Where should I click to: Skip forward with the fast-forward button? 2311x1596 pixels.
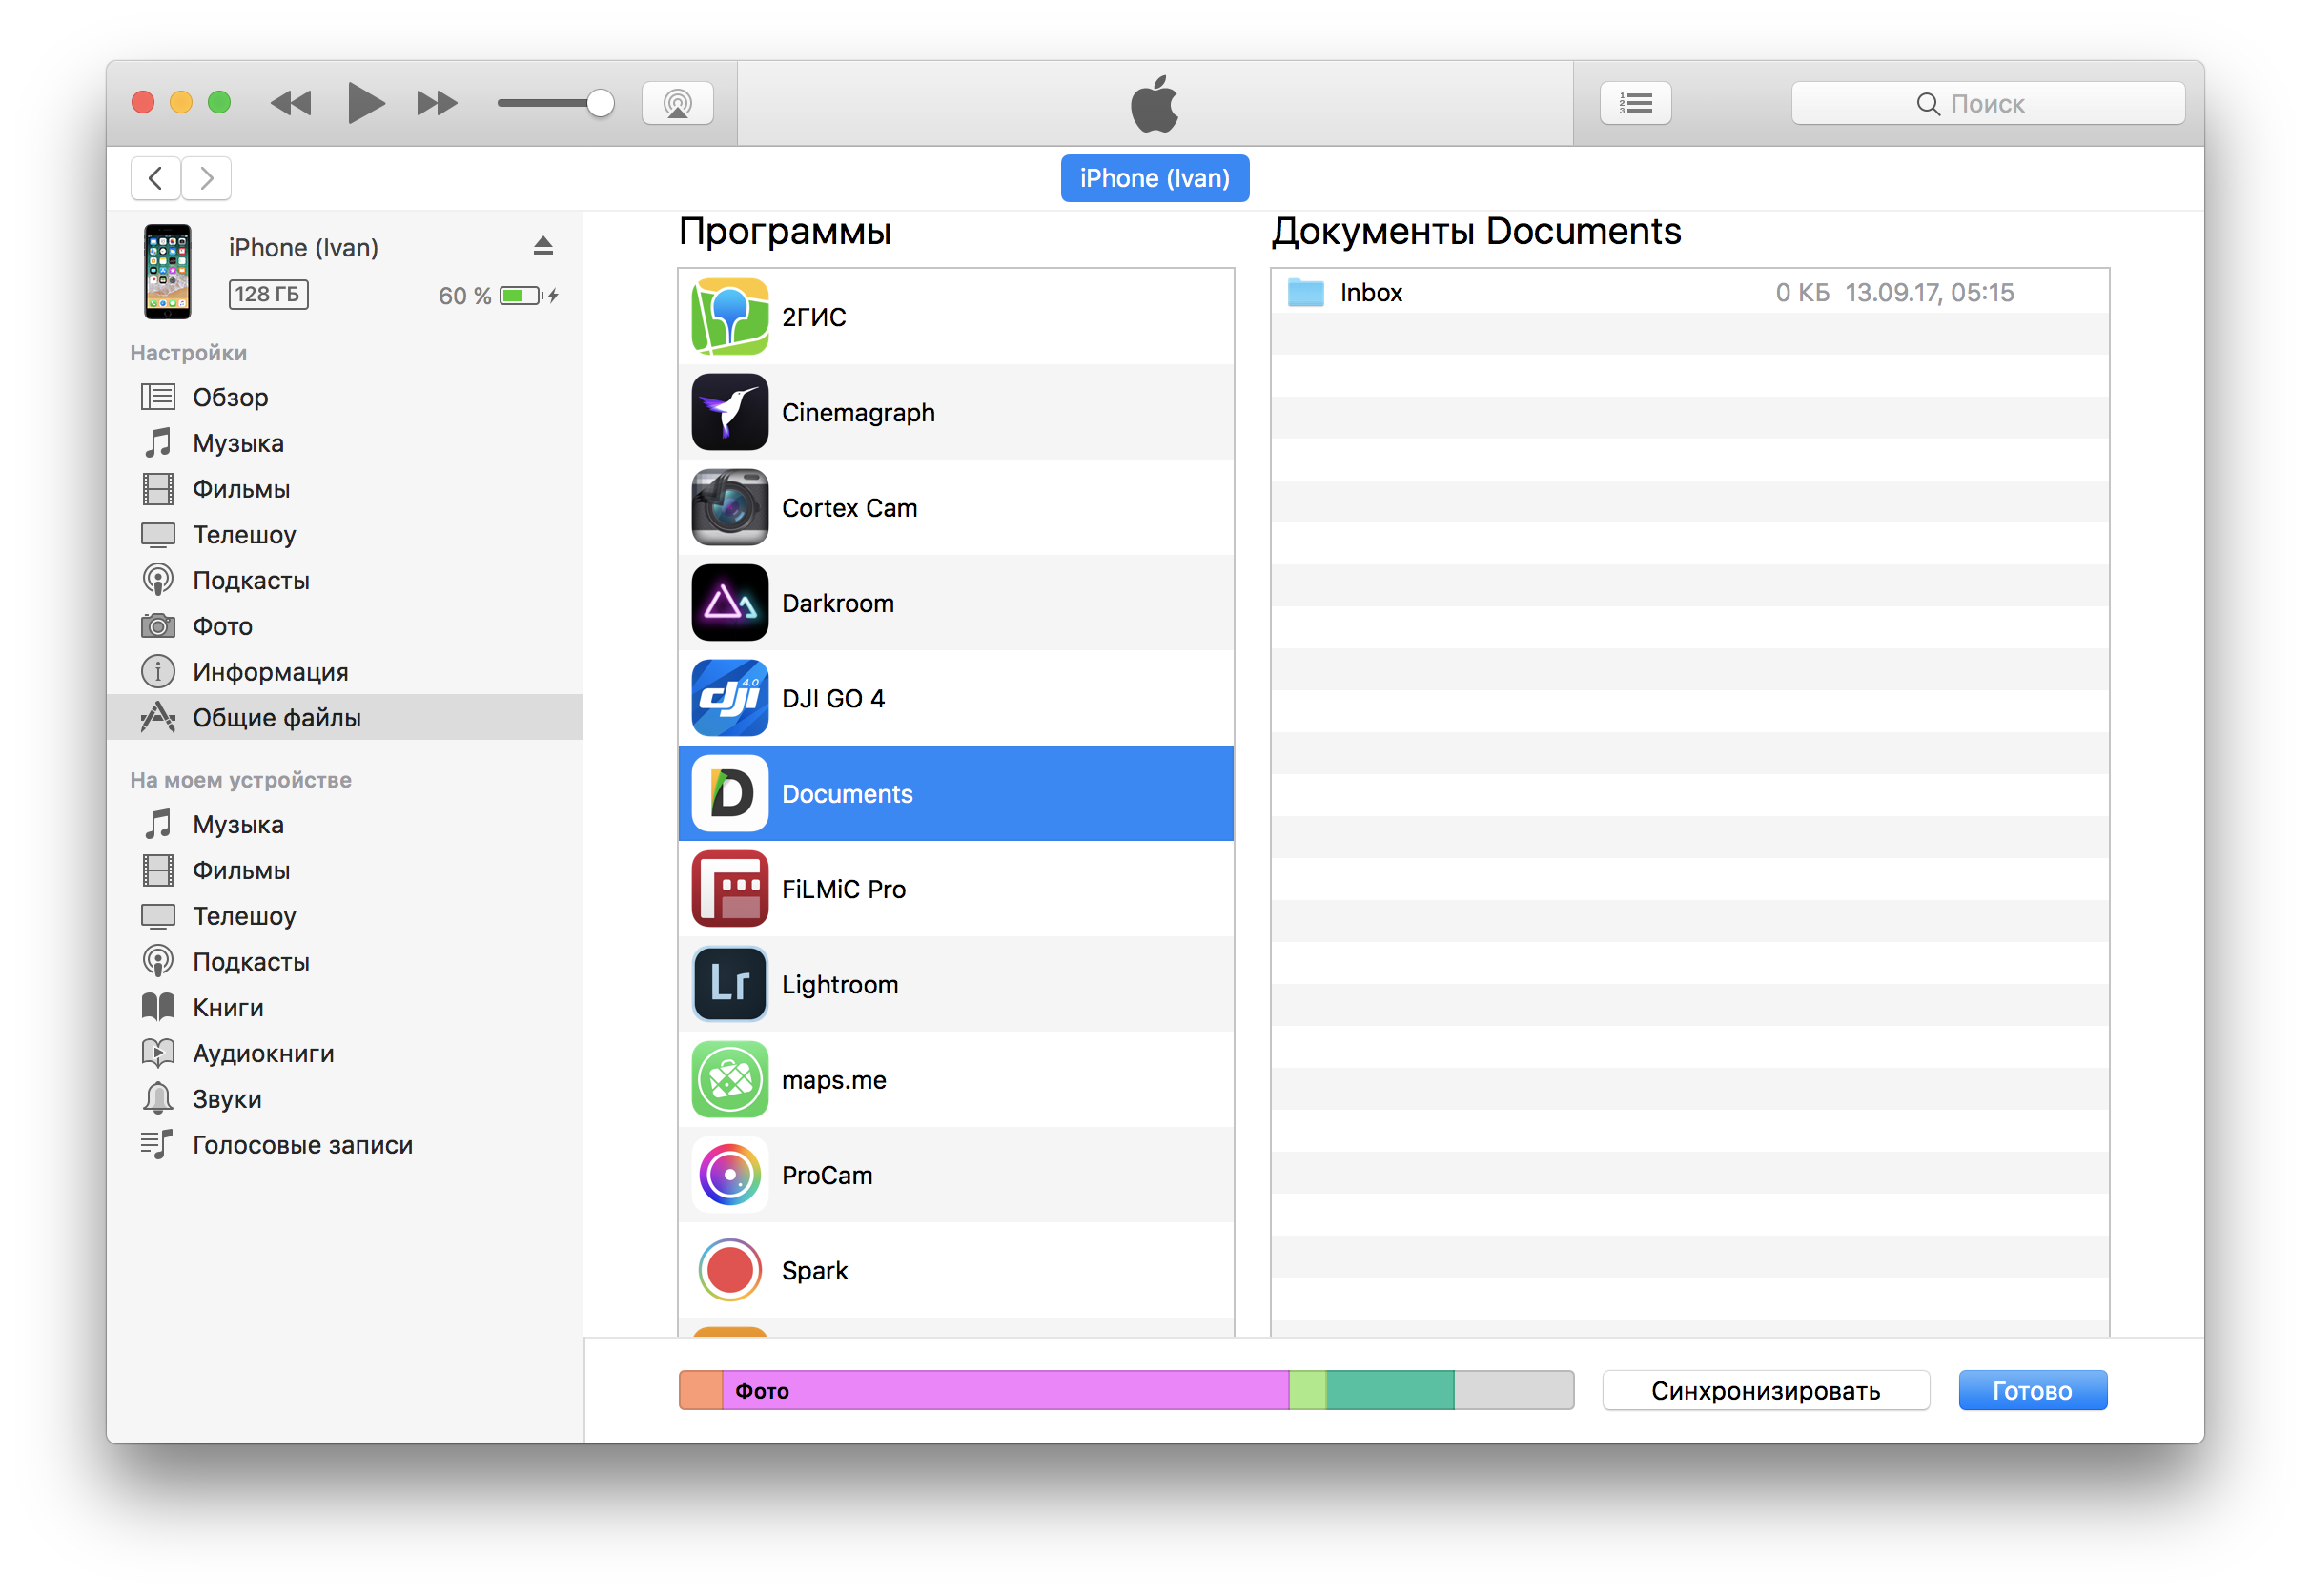[437, 103]
